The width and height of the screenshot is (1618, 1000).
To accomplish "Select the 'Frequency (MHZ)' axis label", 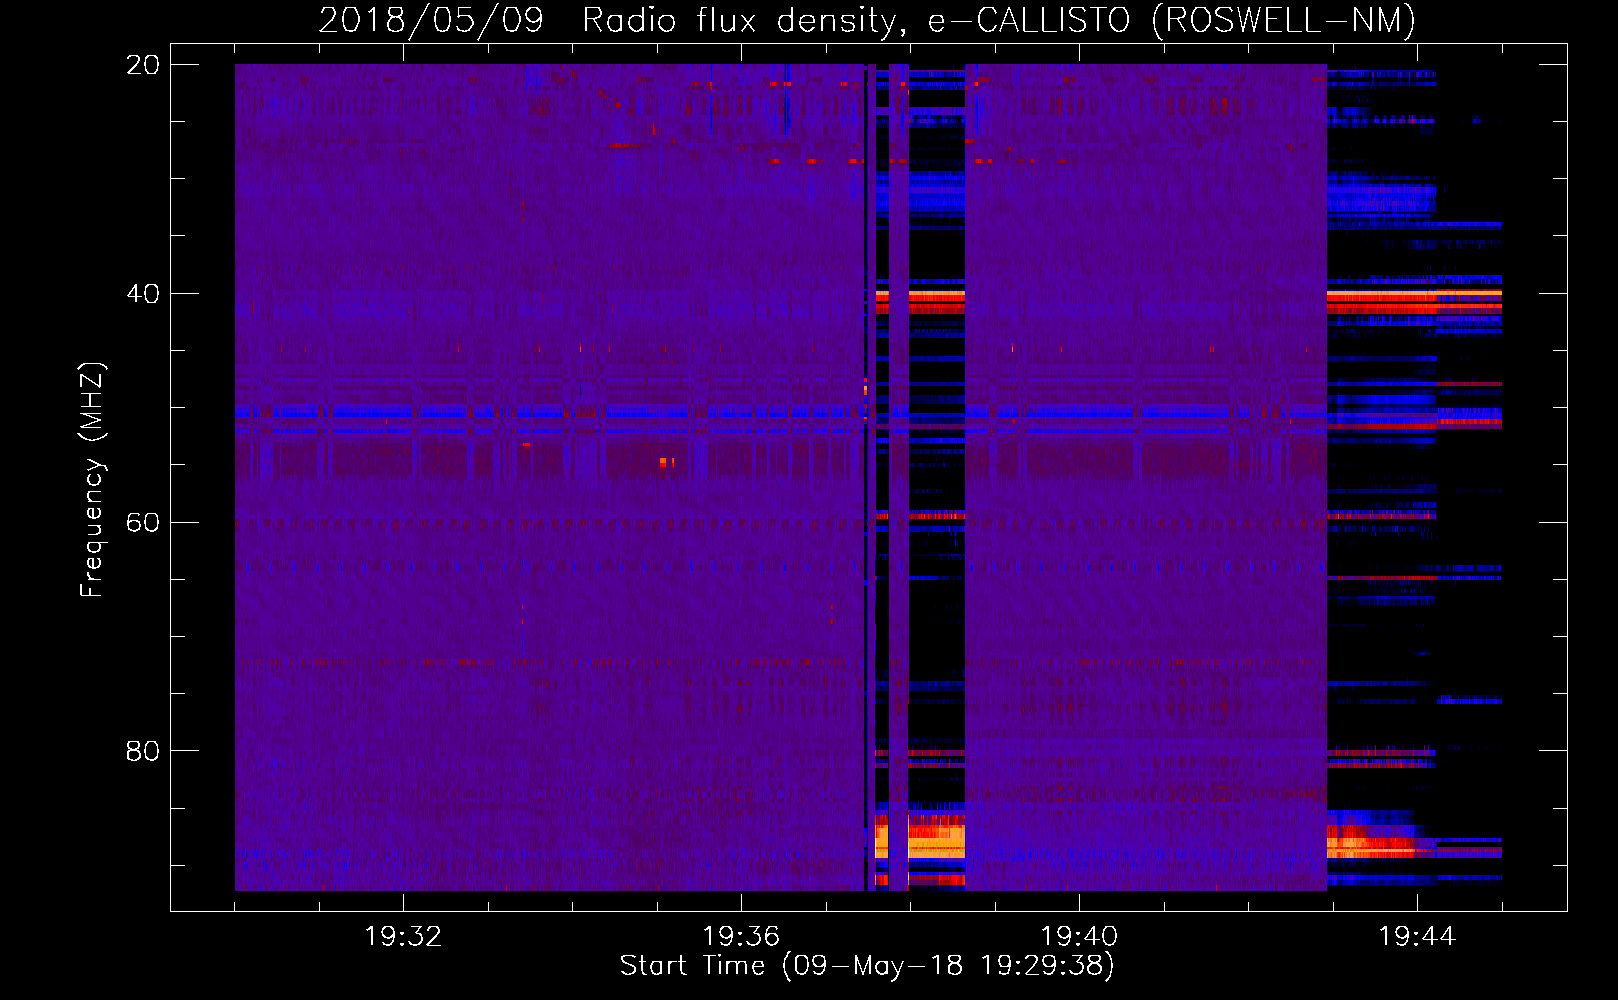I will (x=92, y=480).
